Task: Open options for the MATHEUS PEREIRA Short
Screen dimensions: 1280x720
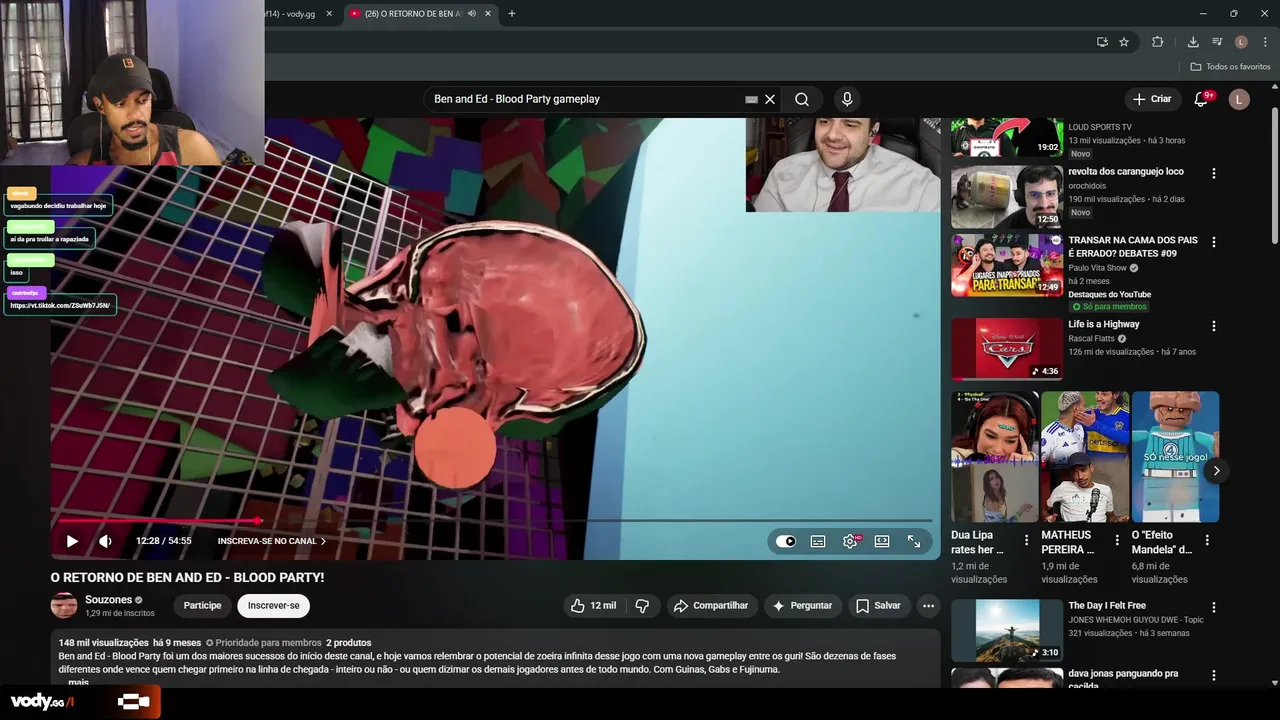Action: click(x=1116, y=540)
